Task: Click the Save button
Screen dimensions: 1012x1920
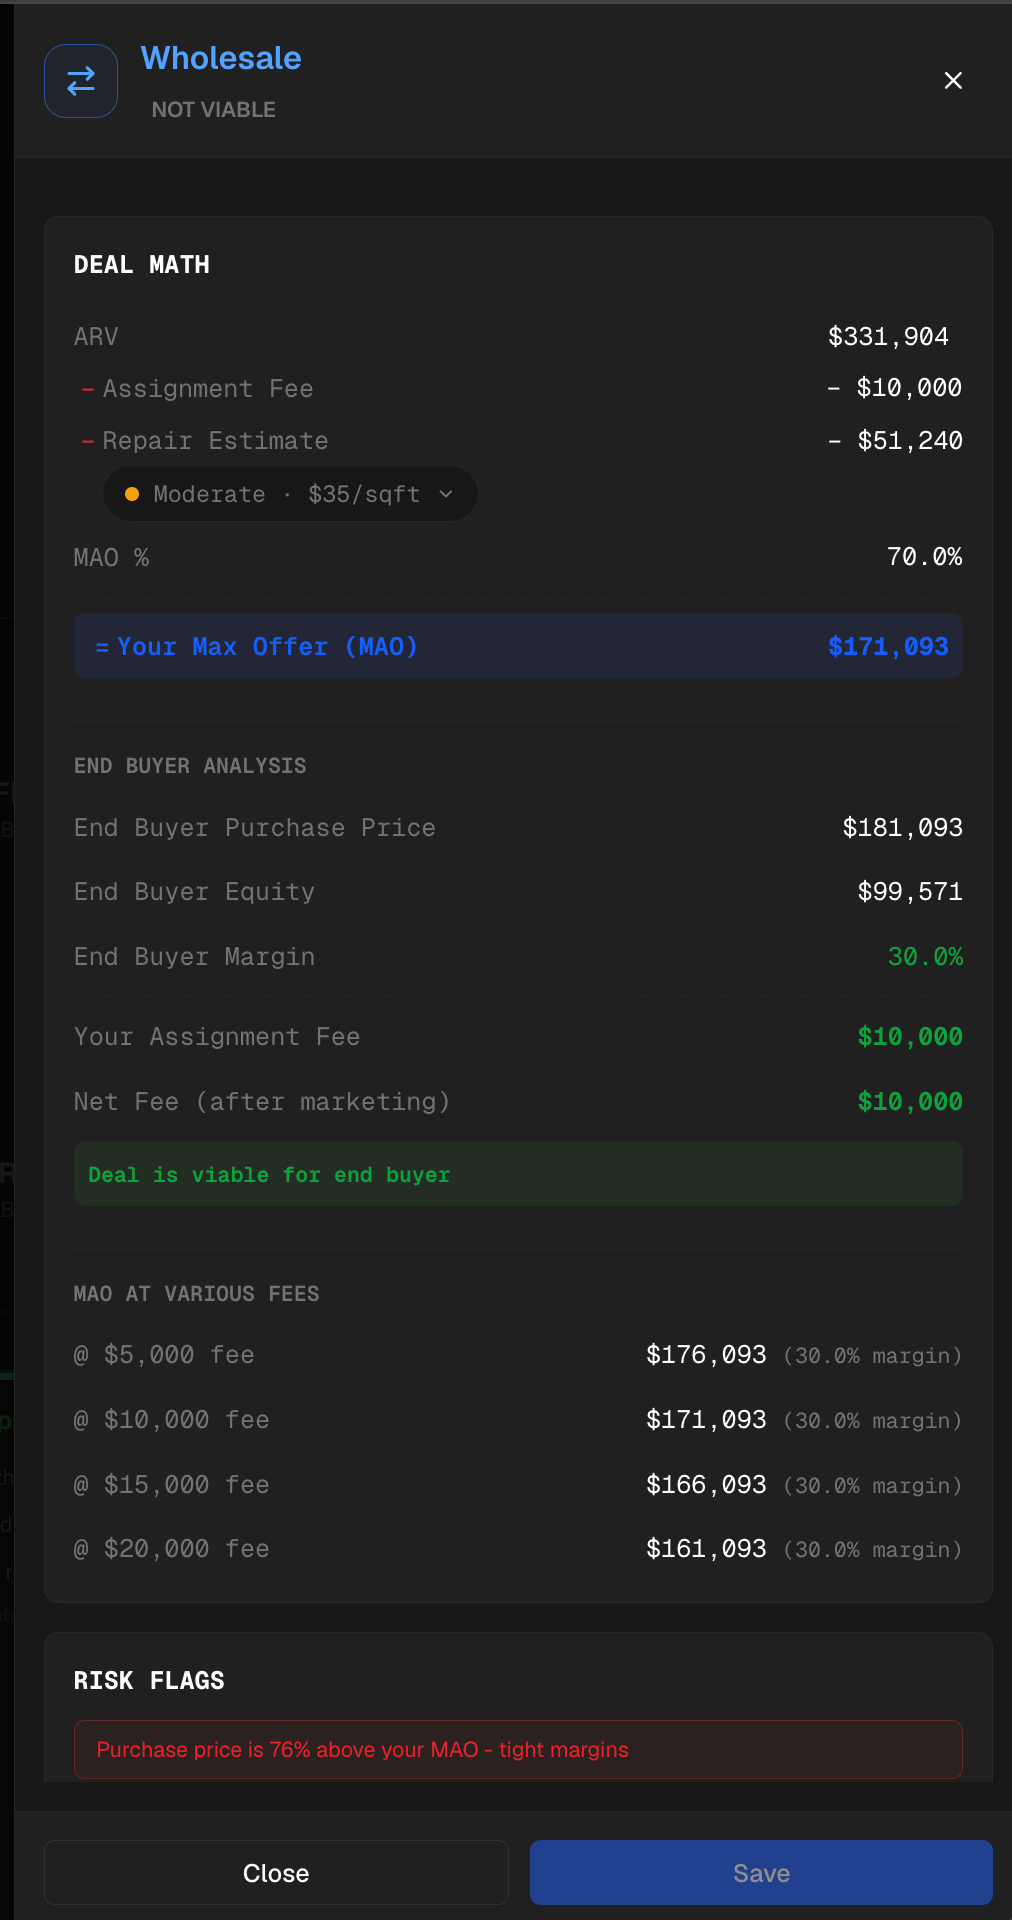Action: 760,1872
